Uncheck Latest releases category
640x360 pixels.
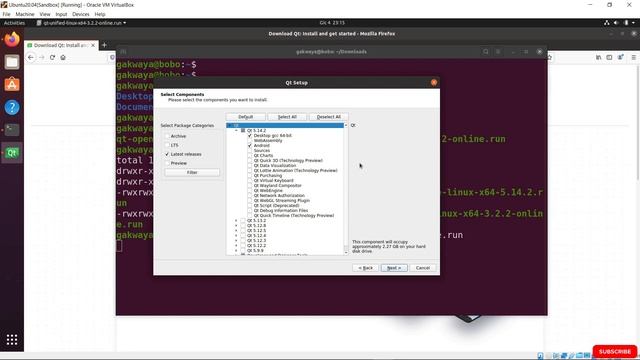(167, 154)
